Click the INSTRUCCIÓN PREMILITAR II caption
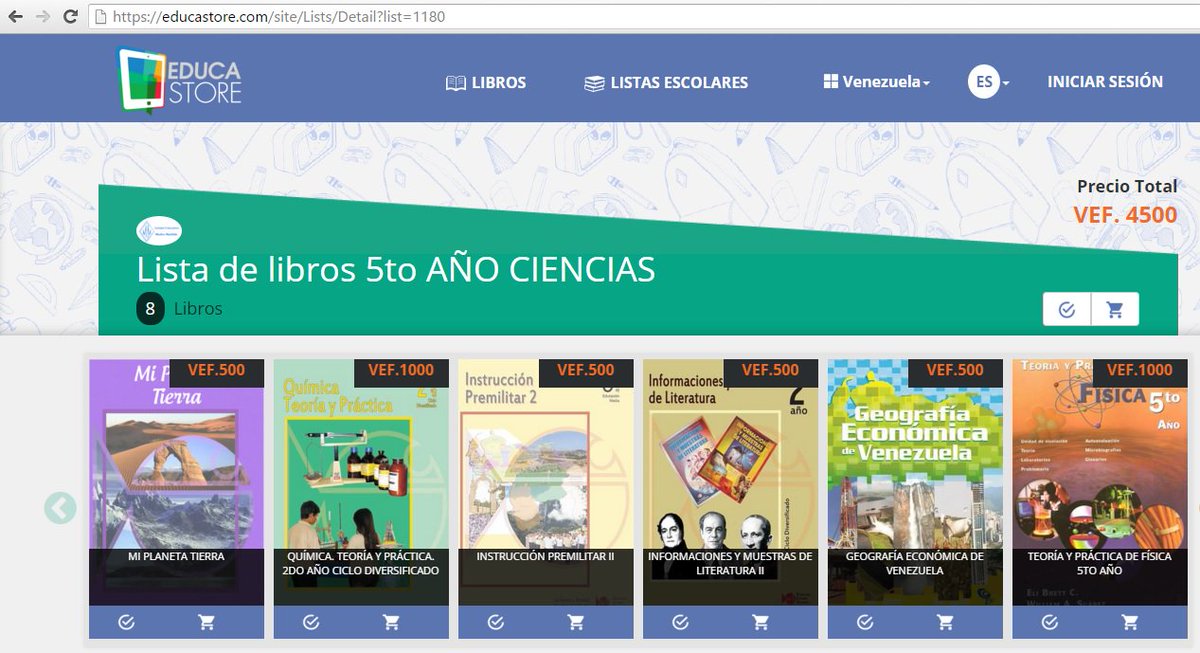1200x653 pixels. (546, 556)
